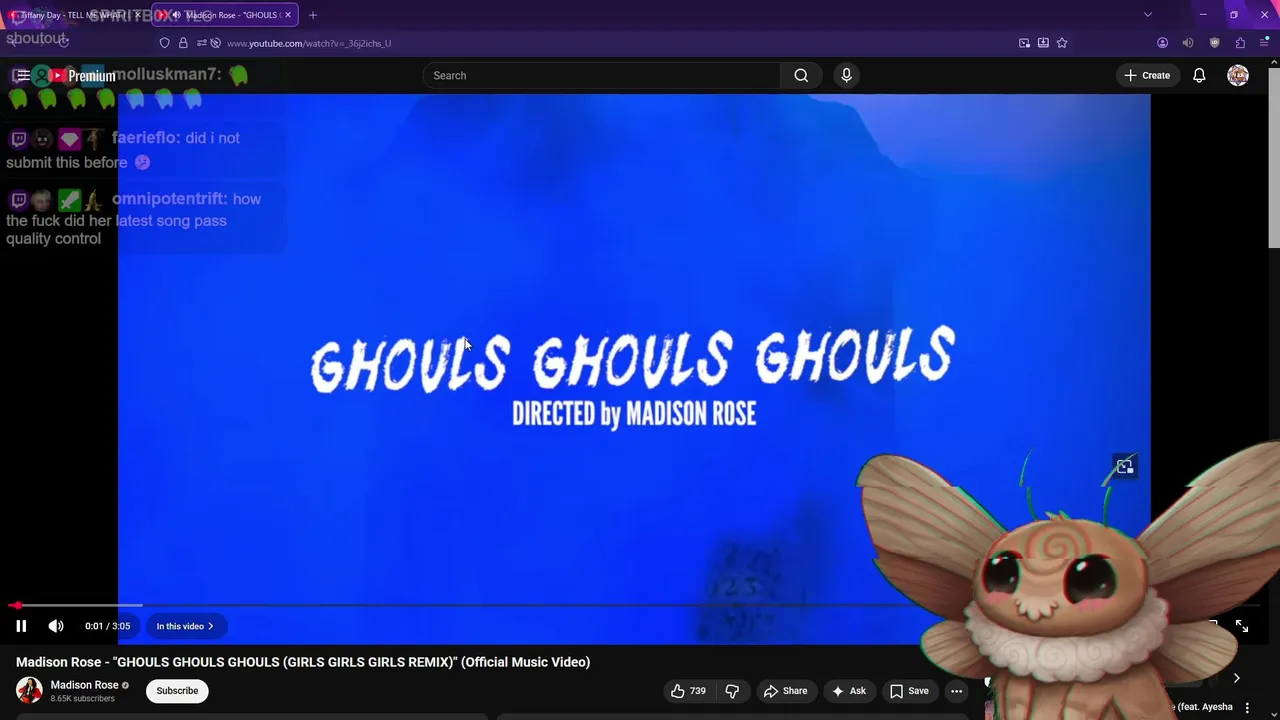View site security padlock info
Screen dimensions: 1280x720
point(183,43)
